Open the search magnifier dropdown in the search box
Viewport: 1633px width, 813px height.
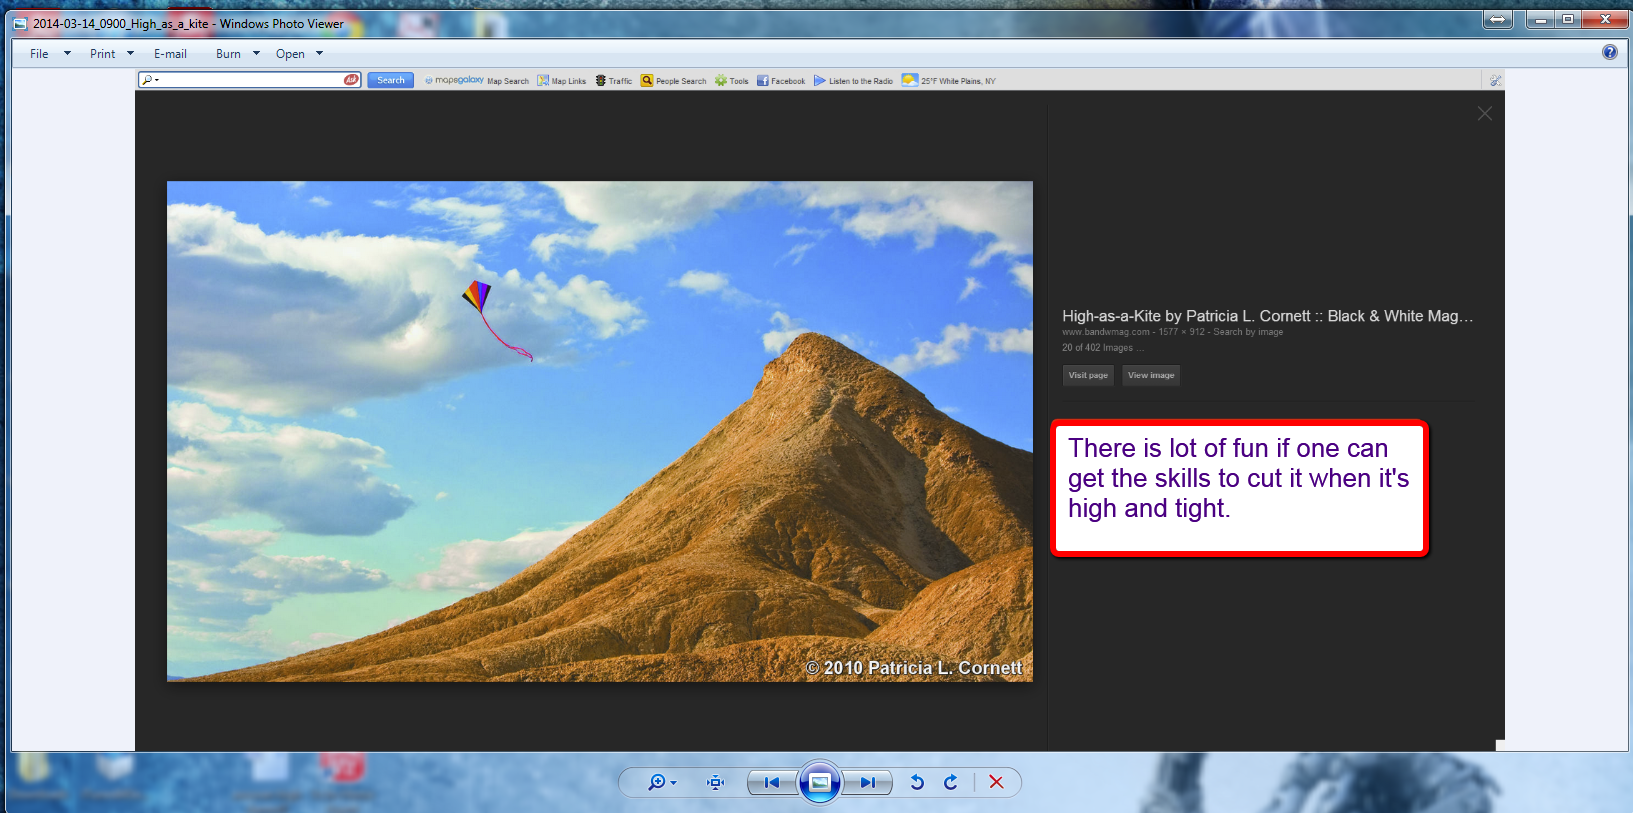(x=150, y=80)
